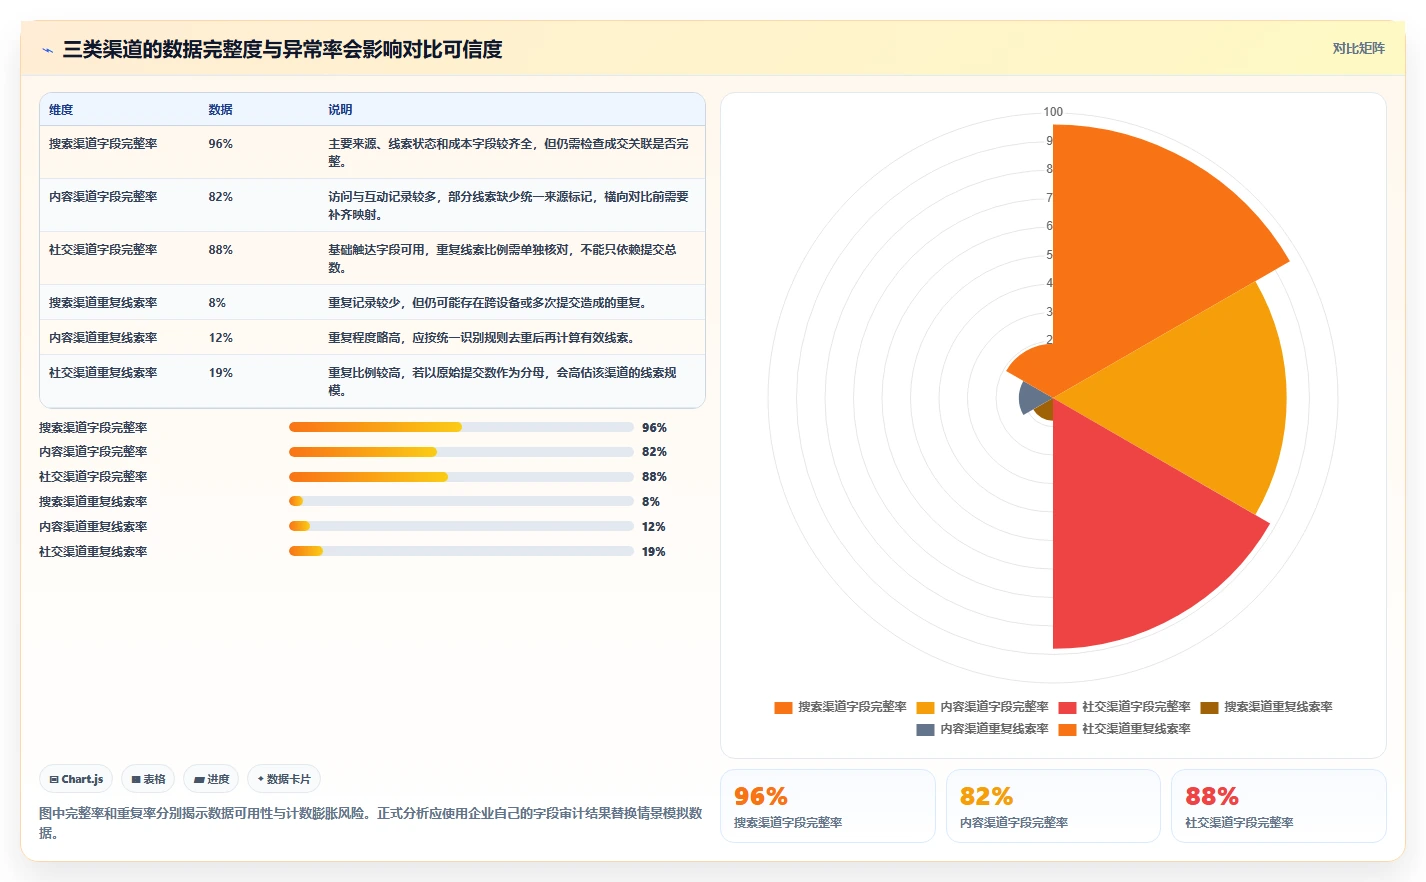The width and height of the screenshot is (1426, 882).
Task: Select table cell 社交渠道字段完整率
Action: tap(103, 250)
